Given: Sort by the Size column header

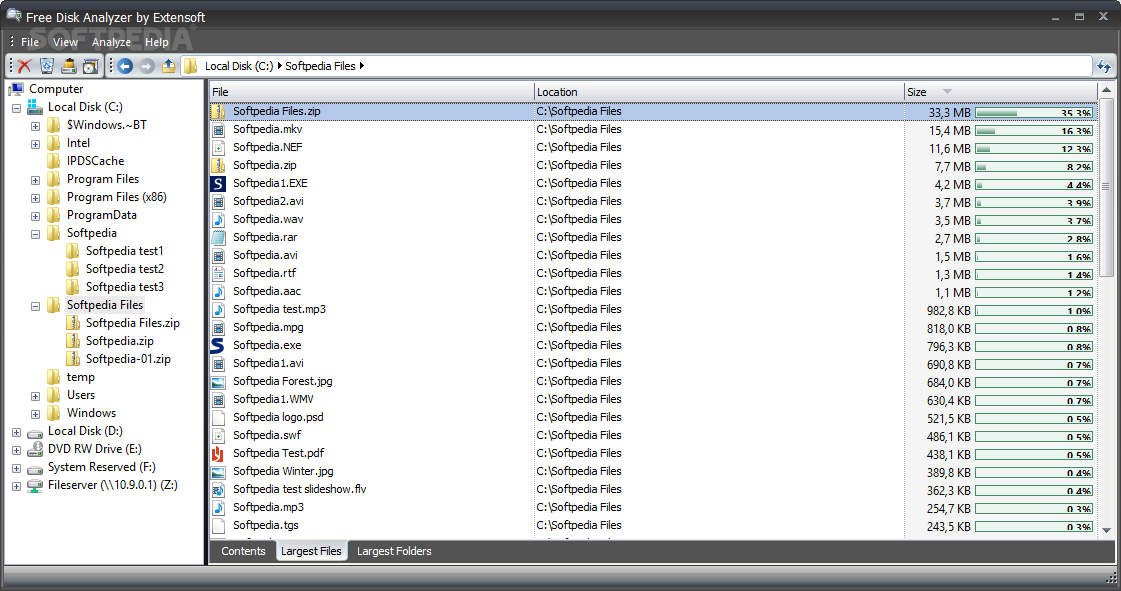Looking at the screenshot, I should (1001, 92).
